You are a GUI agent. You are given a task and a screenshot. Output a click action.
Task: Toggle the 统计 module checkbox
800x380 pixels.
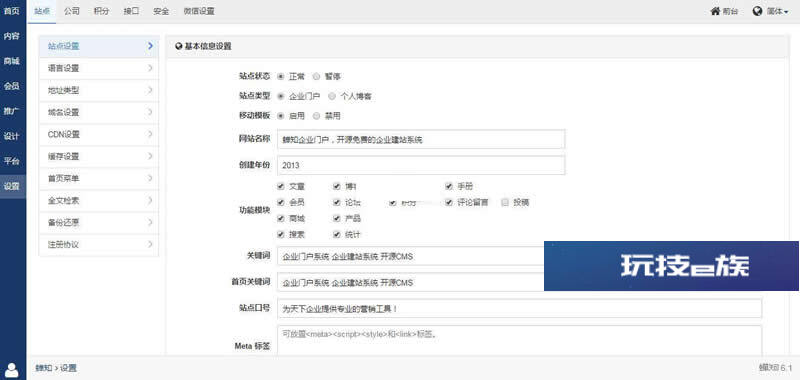tap(337, 235)
